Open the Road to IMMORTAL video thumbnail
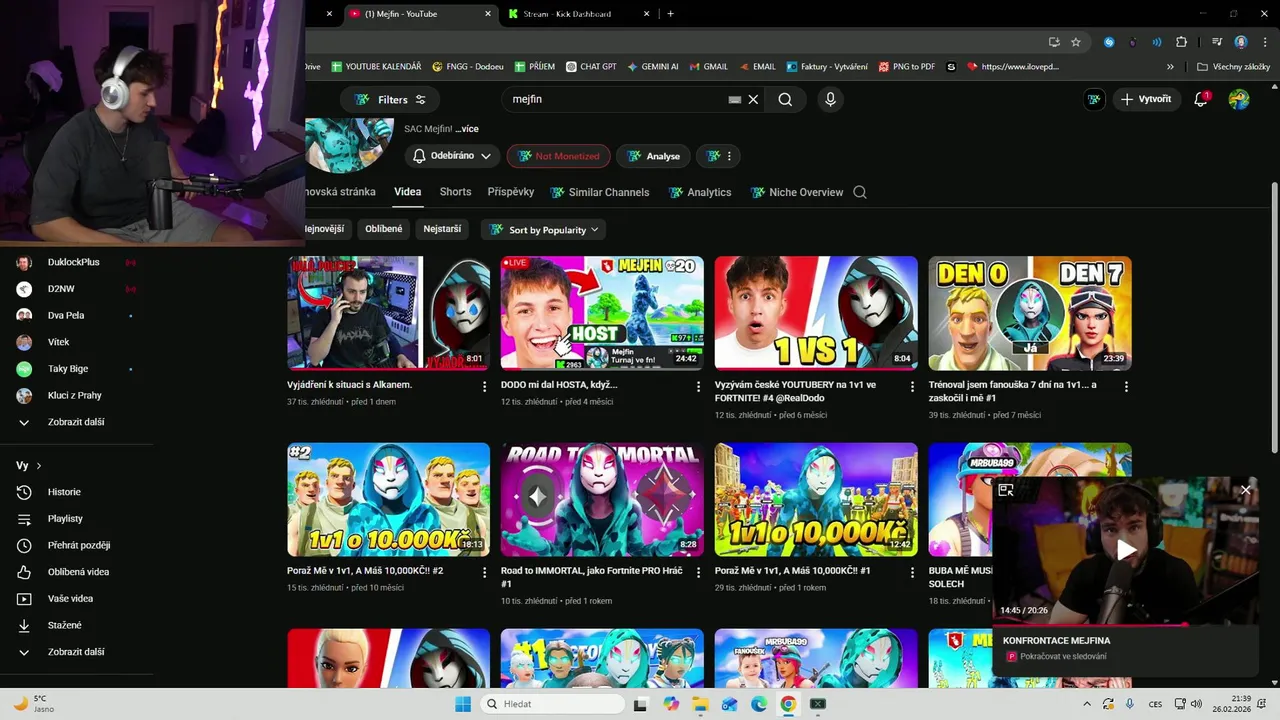Image resolution: width=1280 pixels, height=720 pixels. 602,499
